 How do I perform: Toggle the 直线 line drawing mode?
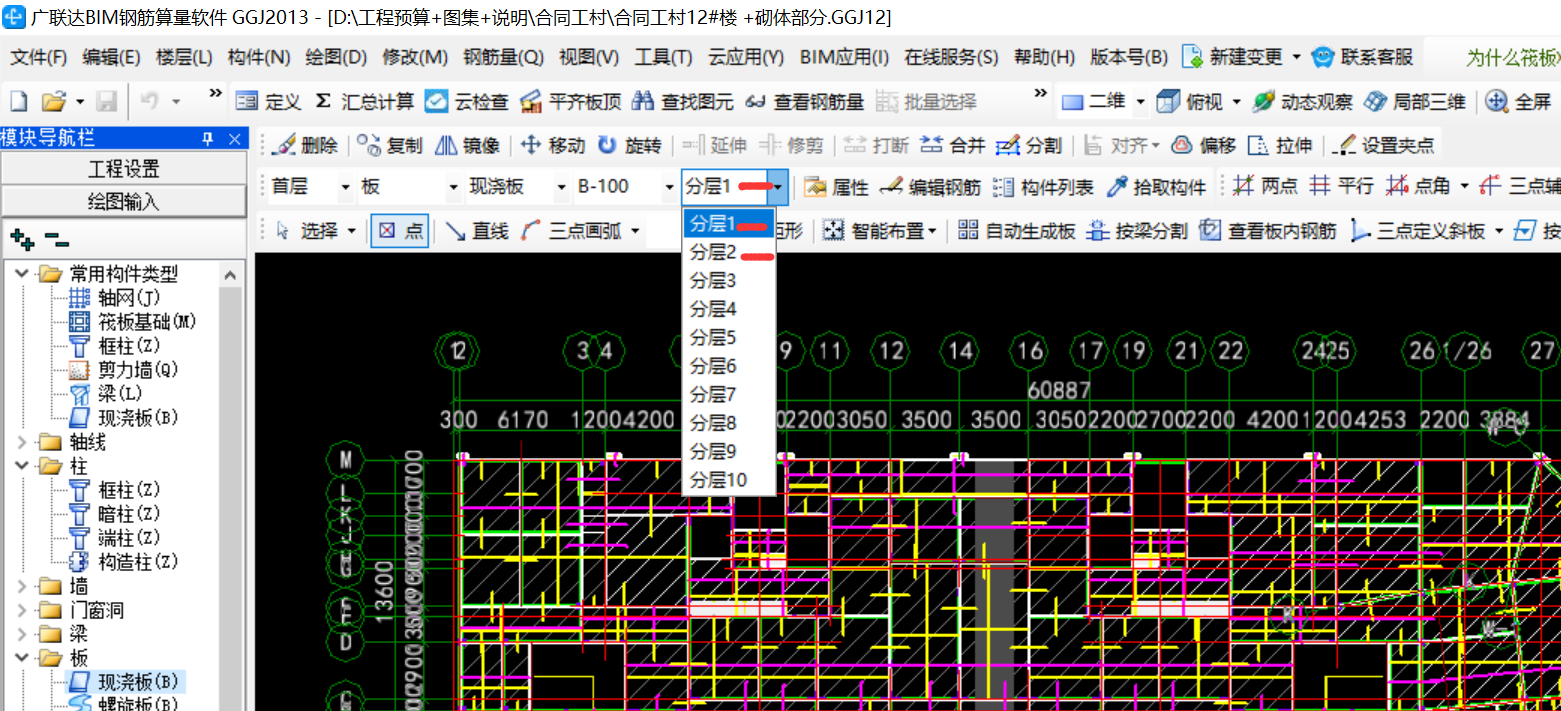tap(477, 231)
